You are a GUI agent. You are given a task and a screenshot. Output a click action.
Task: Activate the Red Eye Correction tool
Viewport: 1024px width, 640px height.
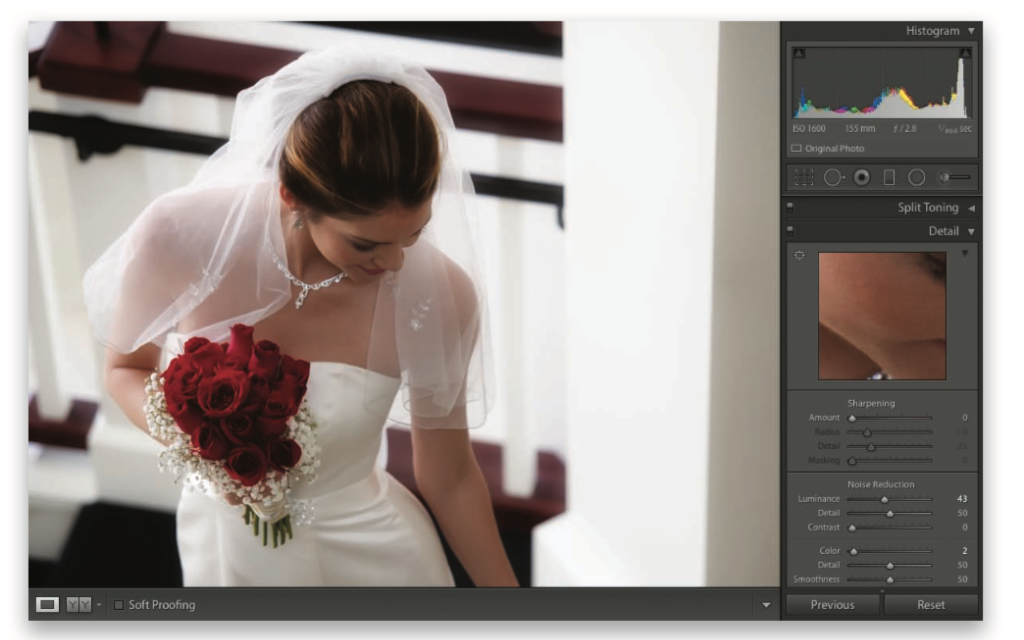click(x=861, y=177)
